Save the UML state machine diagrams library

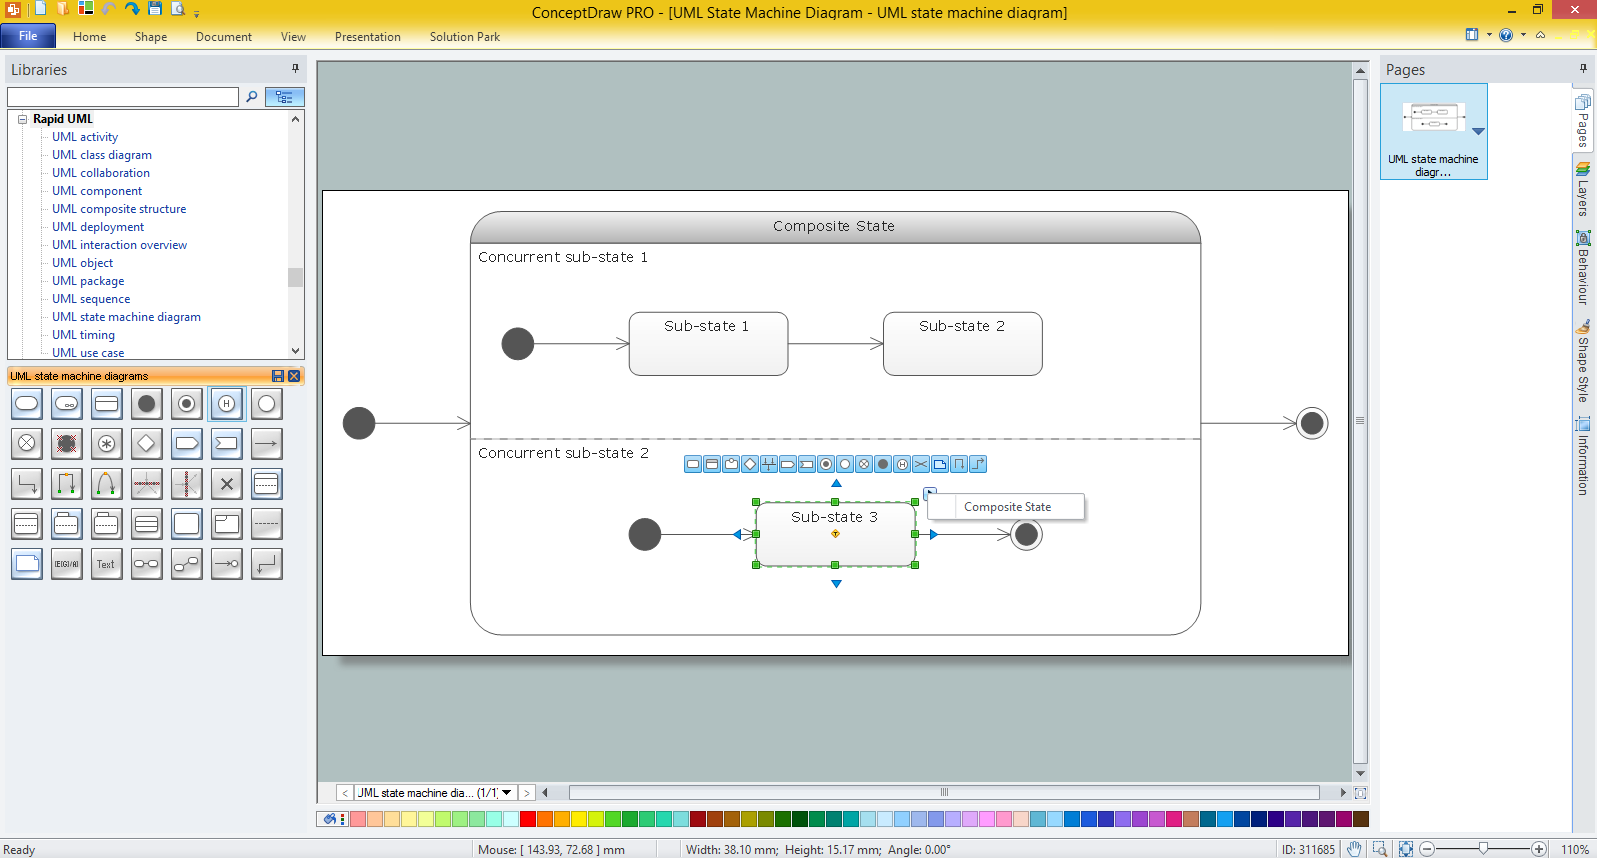[x=278, y=376]
